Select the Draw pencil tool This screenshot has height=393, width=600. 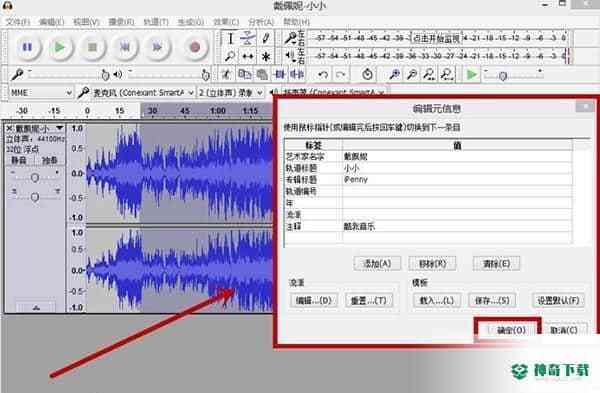coord(266,38)
